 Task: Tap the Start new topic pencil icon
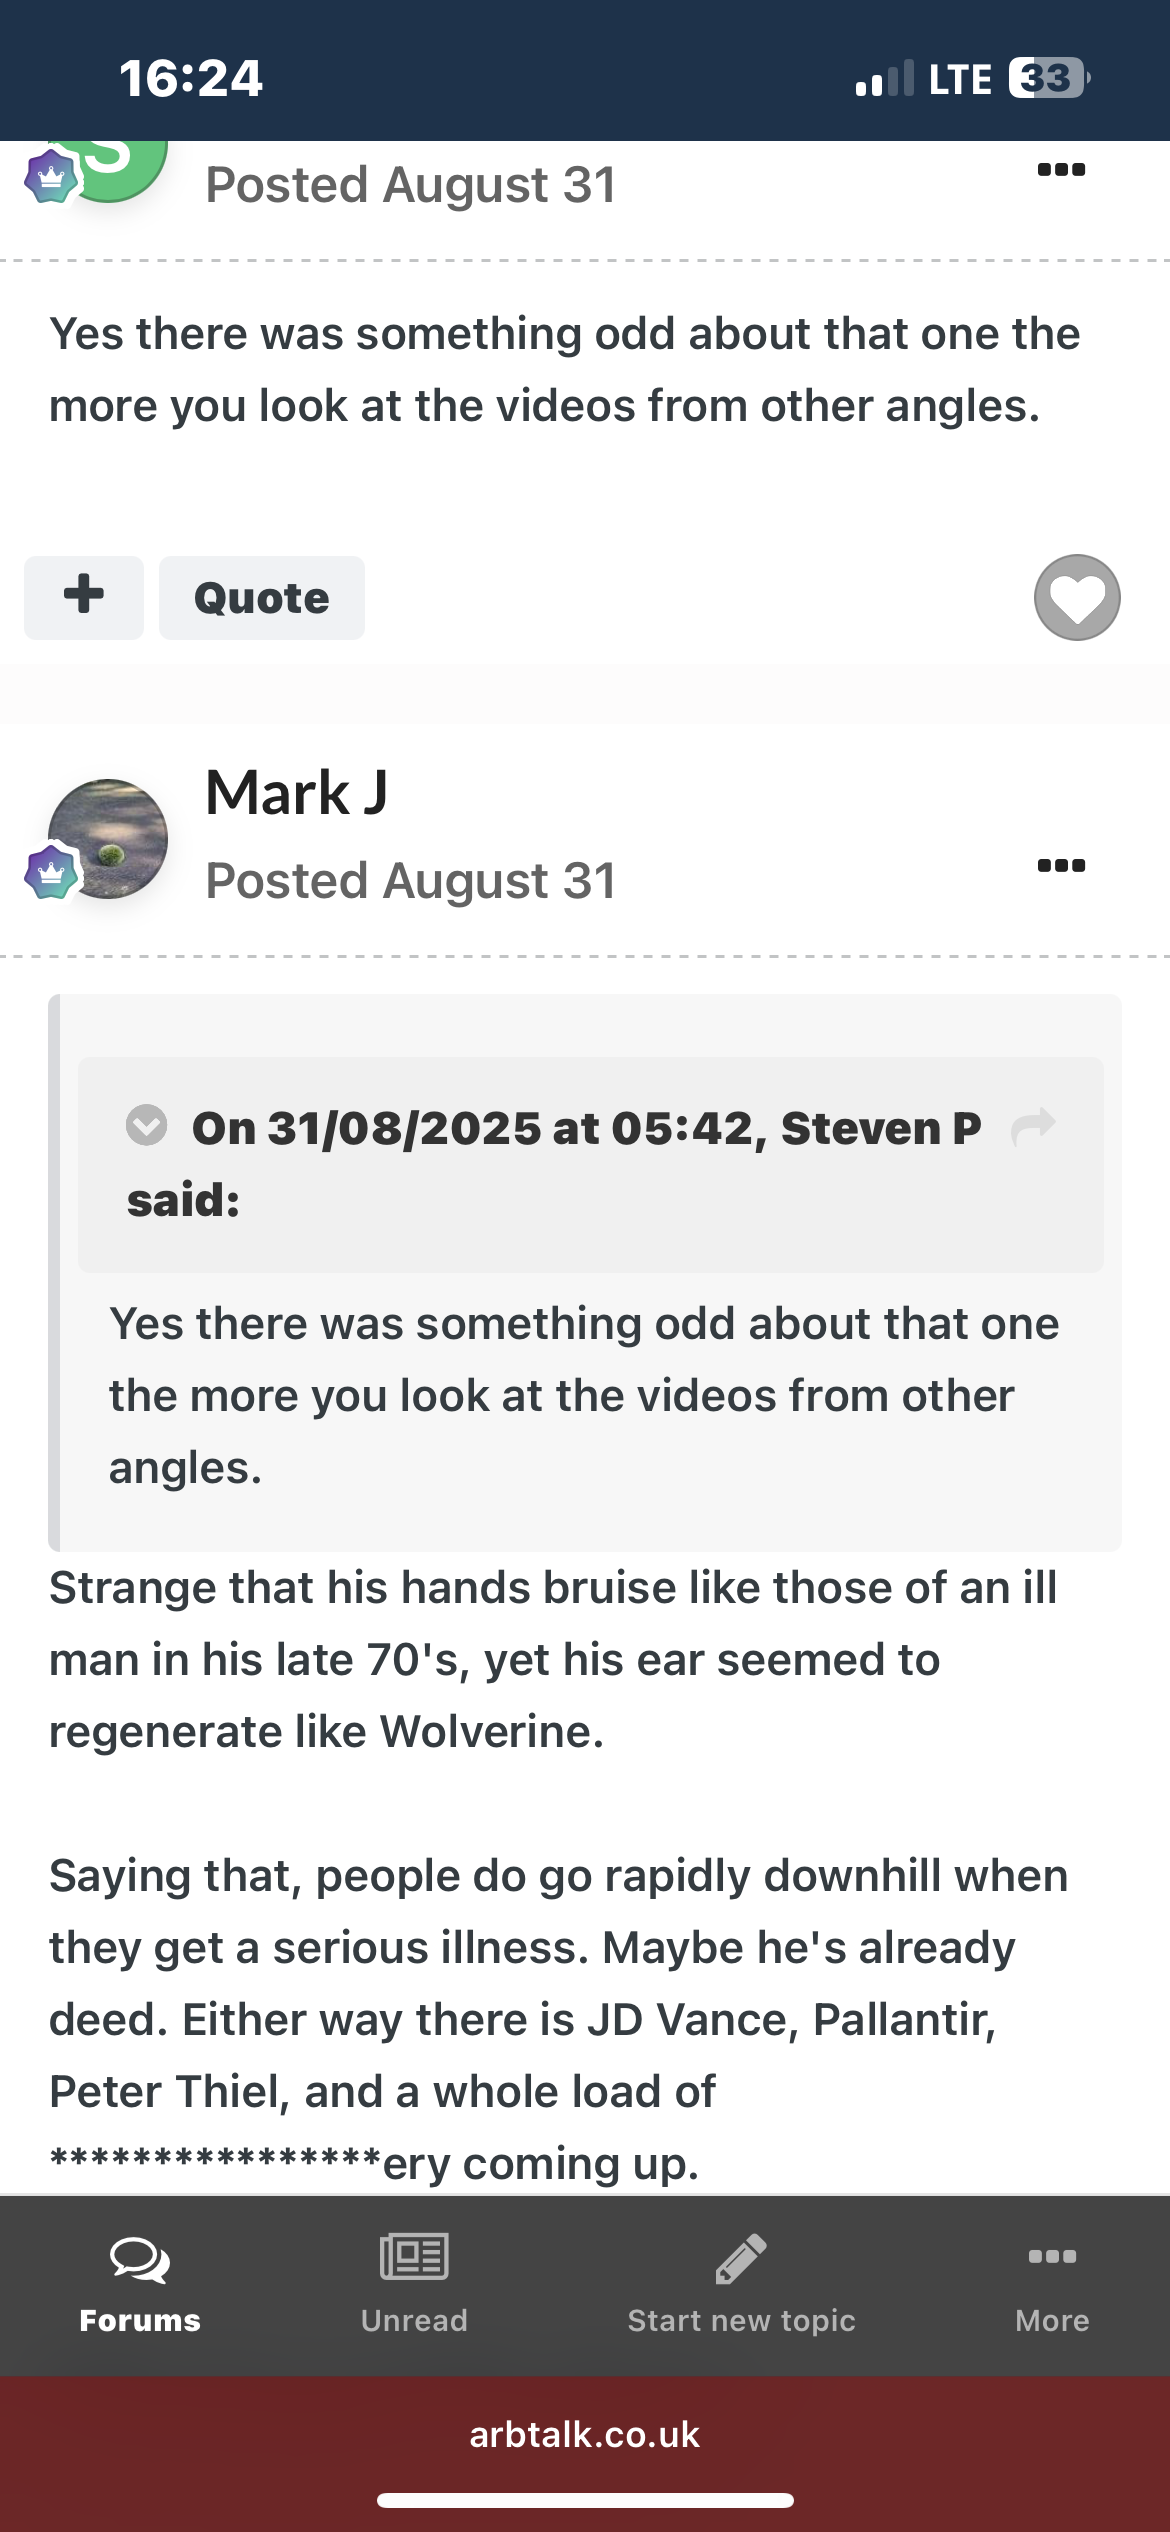coord(741,2259)
